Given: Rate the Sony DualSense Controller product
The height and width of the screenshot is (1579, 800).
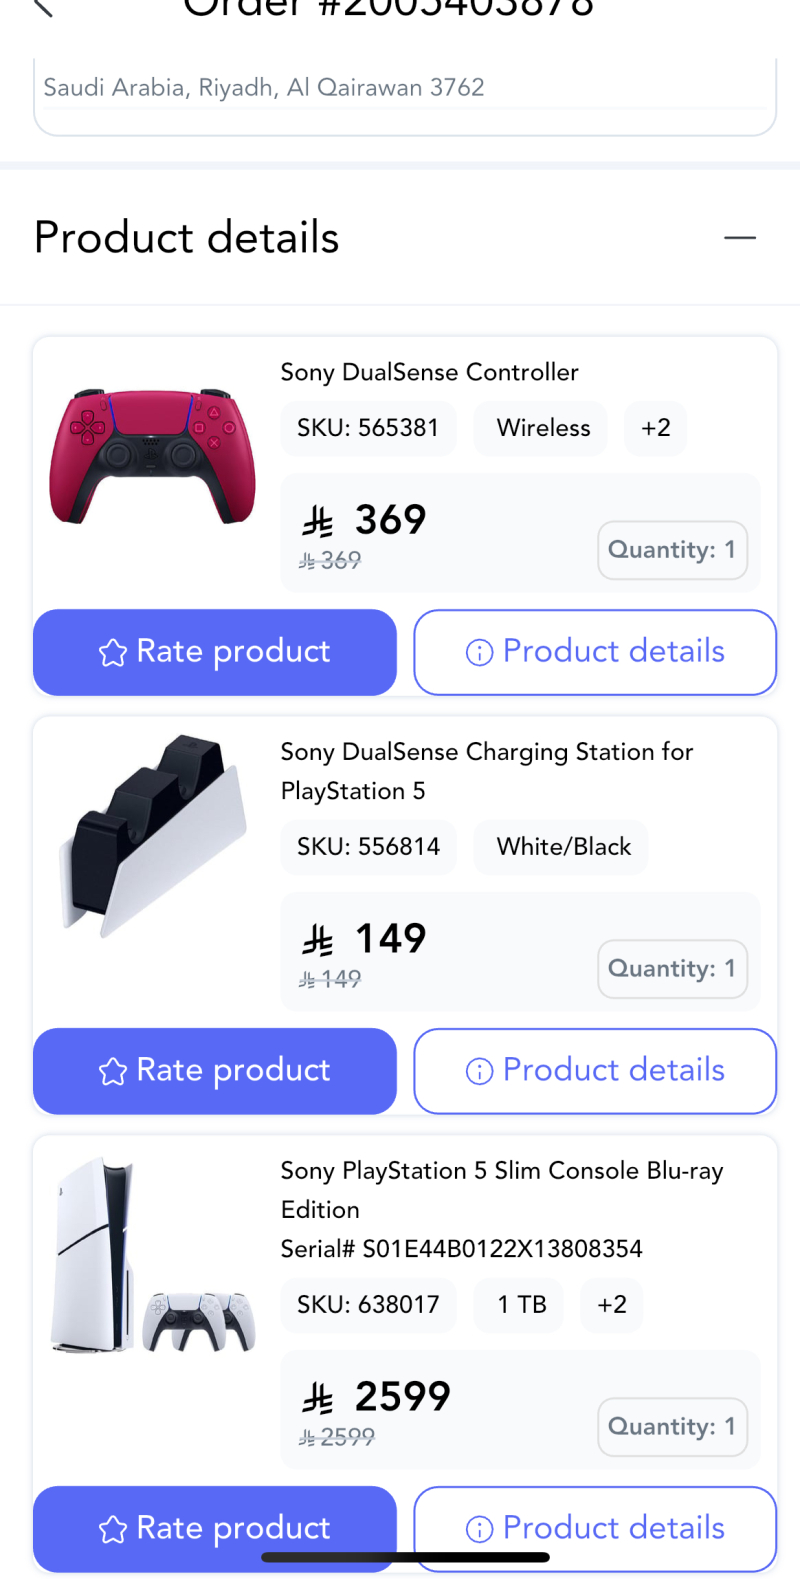Looking at the screenshot, I should (x=215, y=652).
